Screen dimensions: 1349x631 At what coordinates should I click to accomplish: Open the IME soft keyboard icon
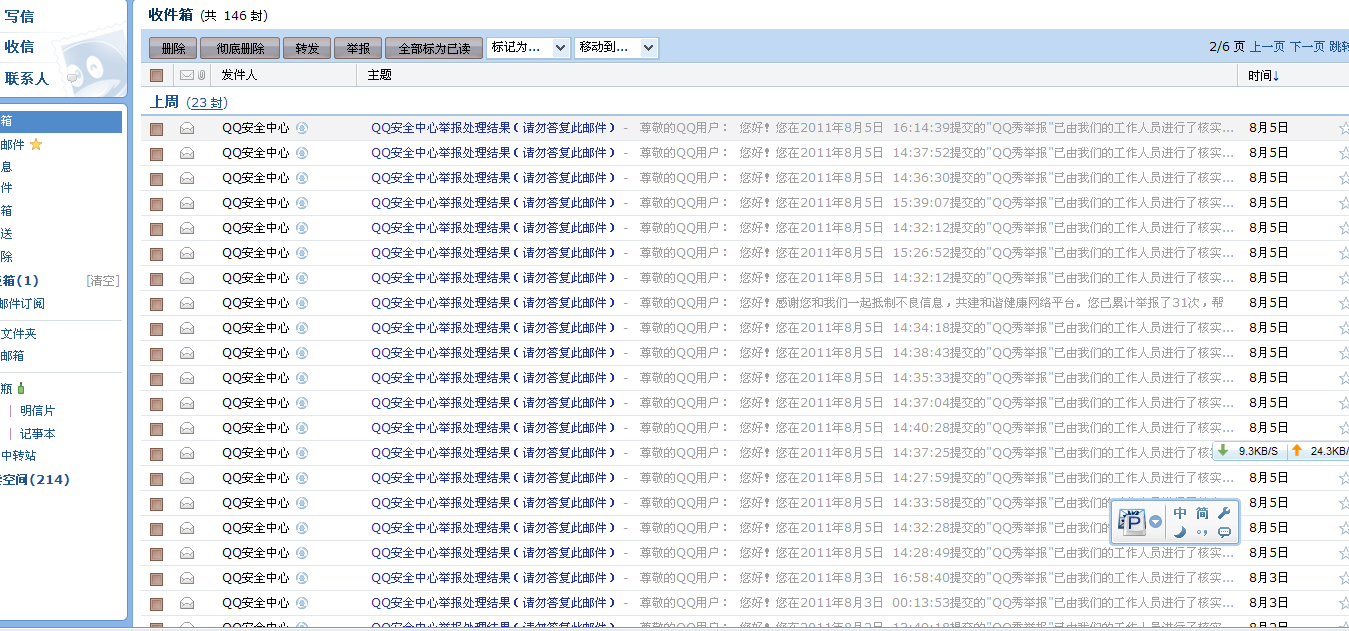tap(1225, 532)
